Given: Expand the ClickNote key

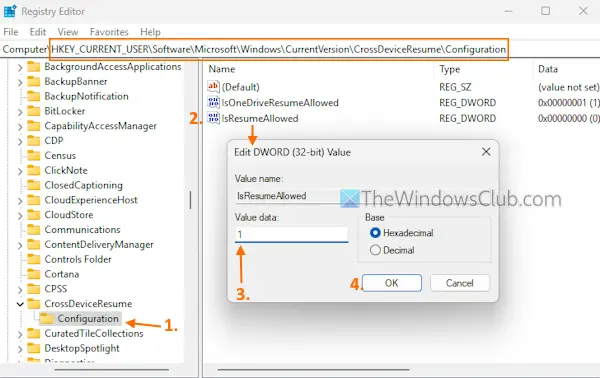Looking at the screenshot, I should 20,171.
